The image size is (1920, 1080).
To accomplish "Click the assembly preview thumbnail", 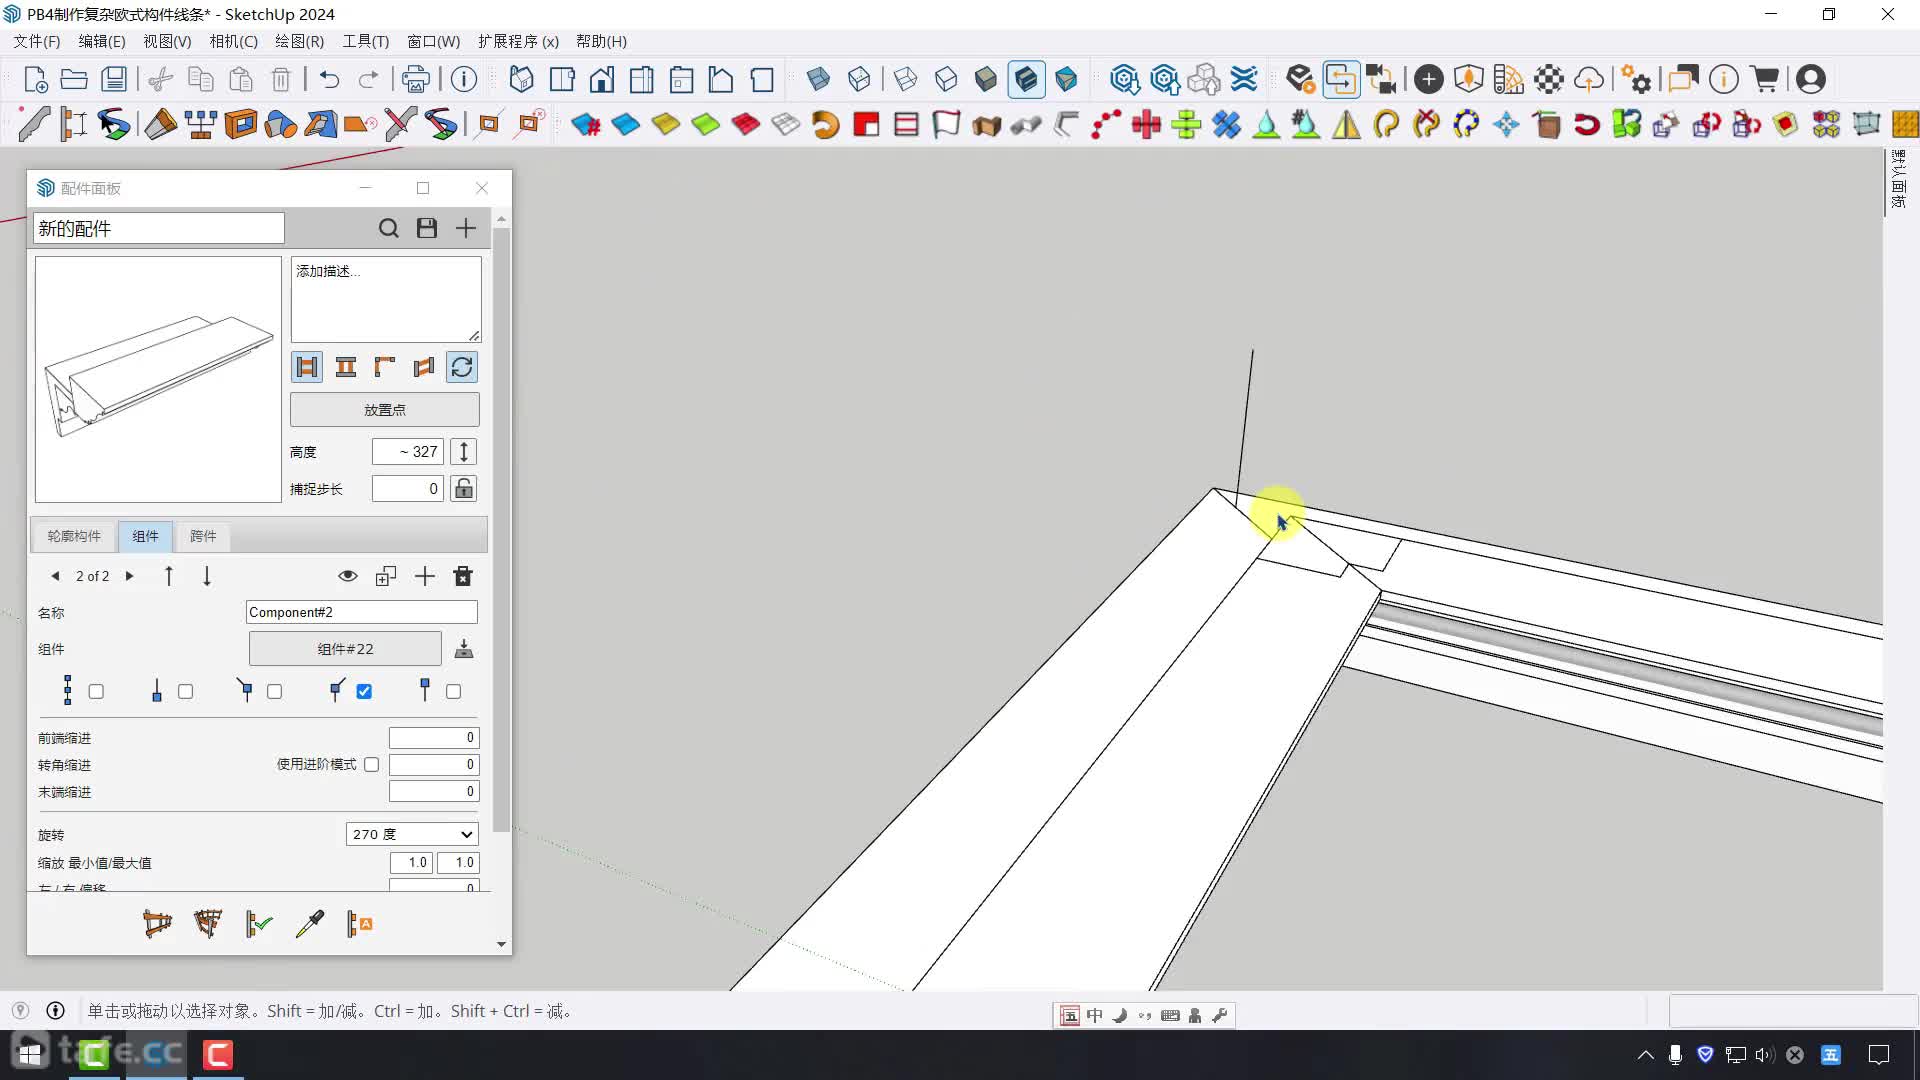I will [x=158, y=379].
